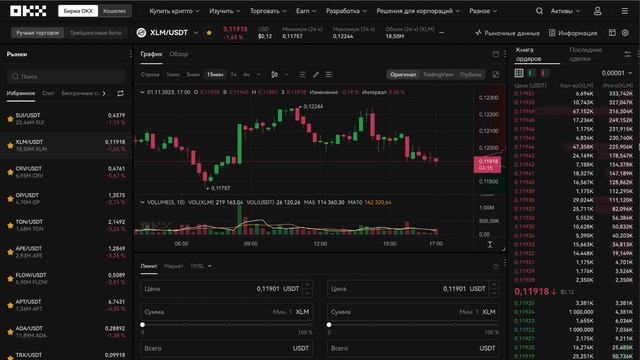Viewport: 640px width, 360px height.
Task: Select Лимит order type
Action: point(149,266)
